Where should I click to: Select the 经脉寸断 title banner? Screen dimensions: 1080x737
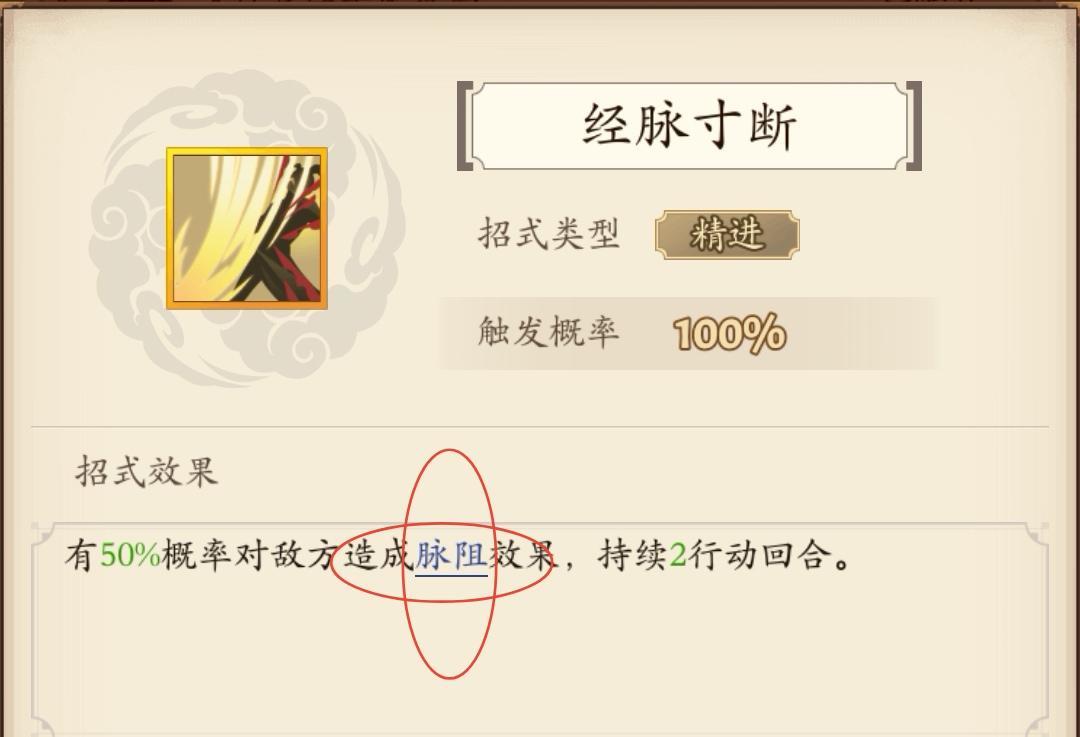click(x=689, y=126)
